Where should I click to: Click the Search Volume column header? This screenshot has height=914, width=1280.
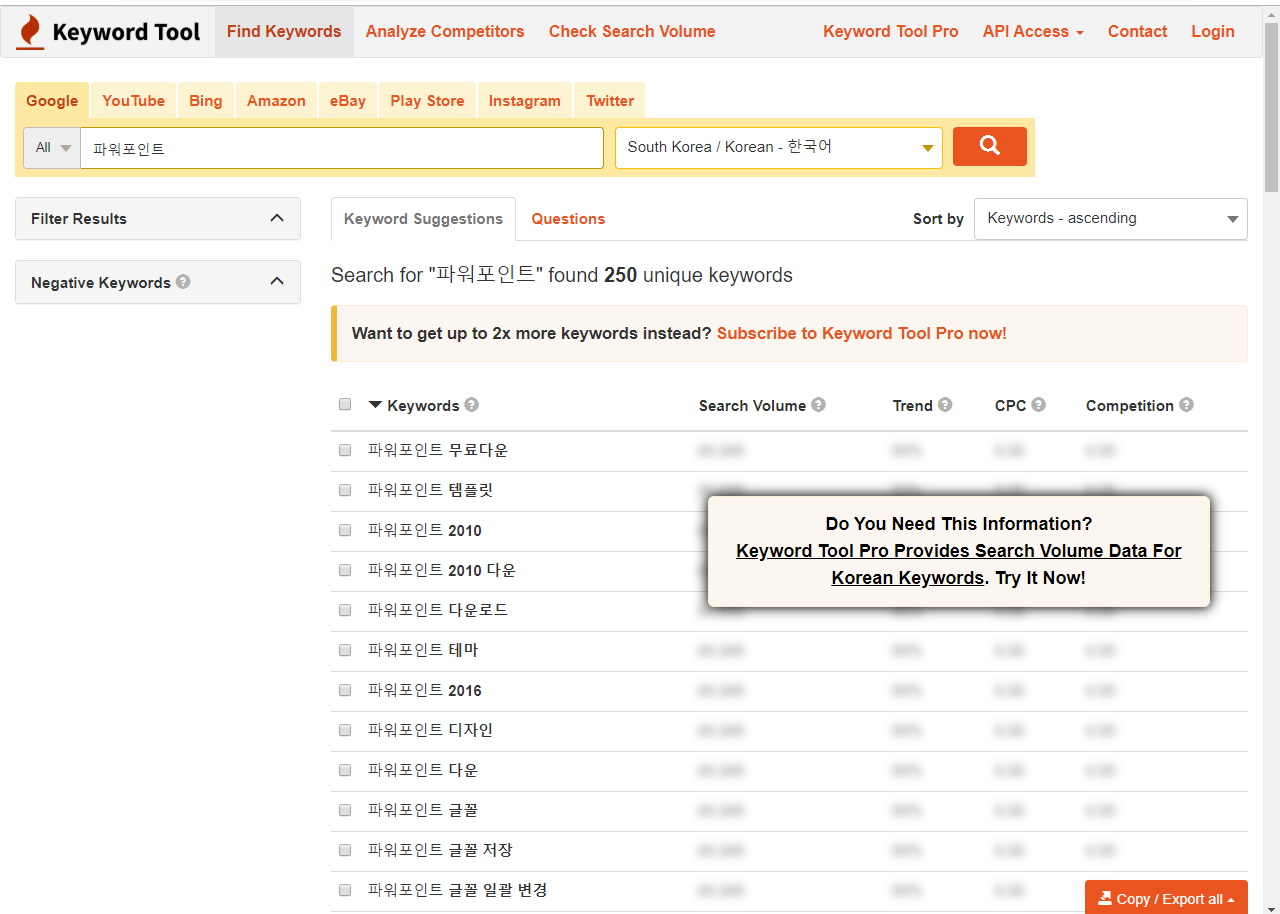click(x=752, y=406)
